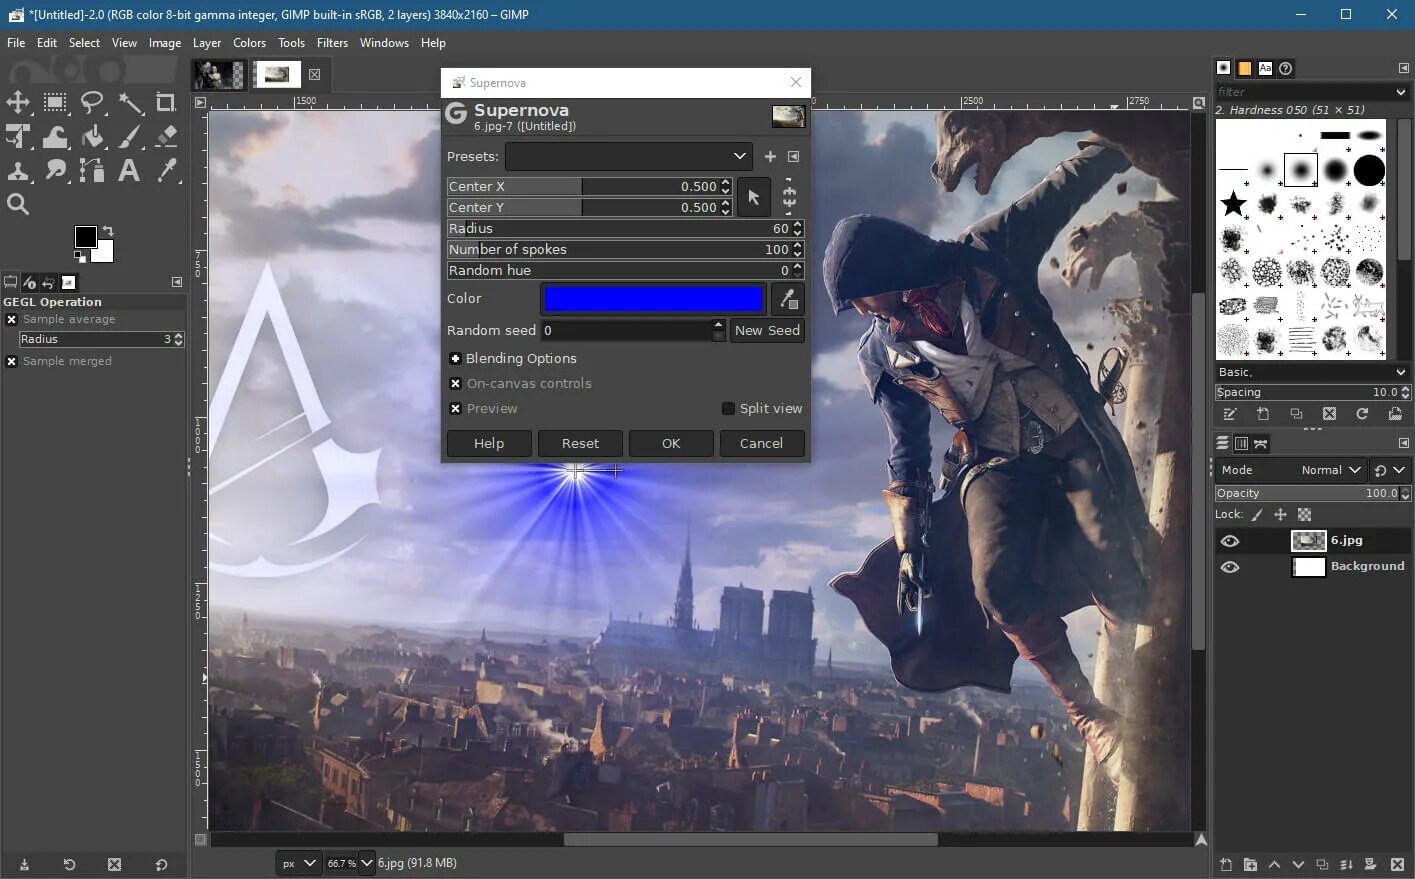Toggle Preview checkbox in Supernova dialog

coord(455,409)
